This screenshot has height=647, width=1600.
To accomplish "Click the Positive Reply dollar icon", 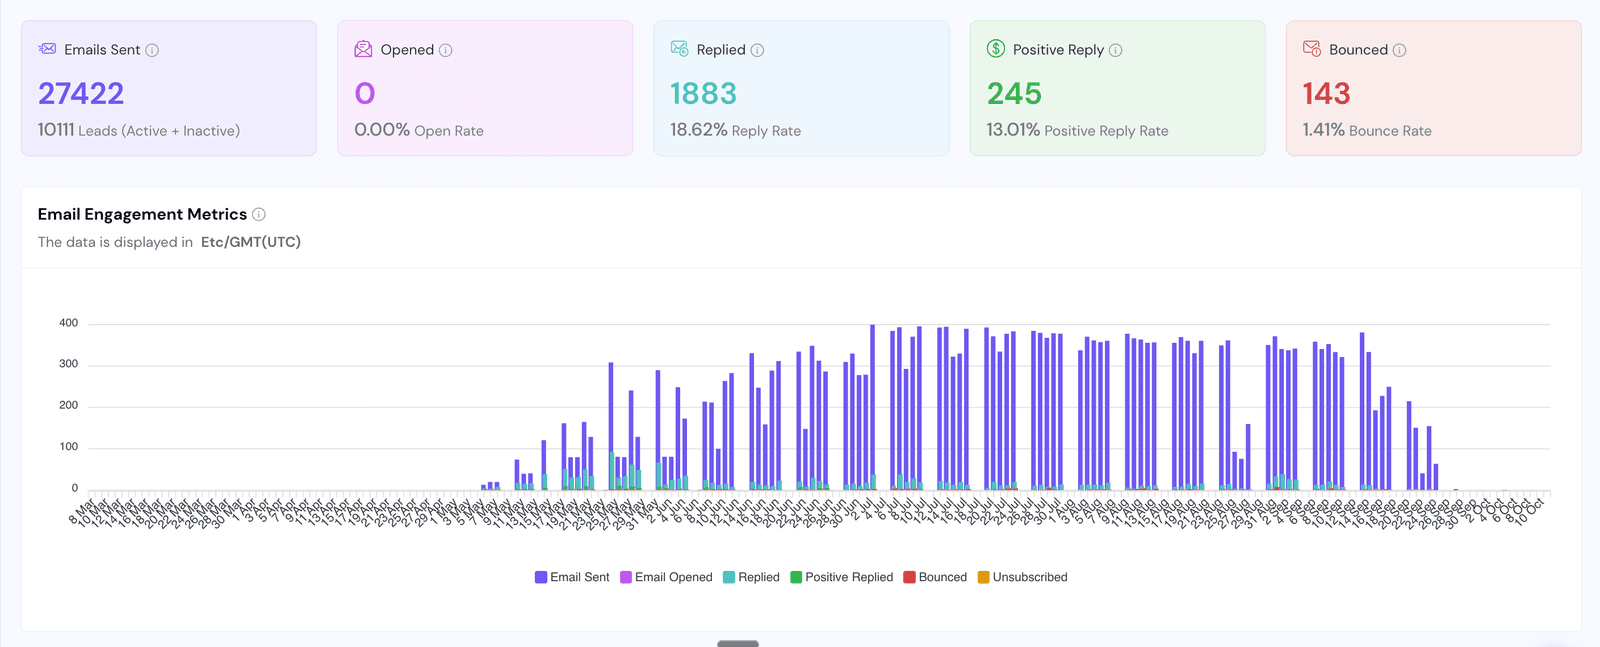I will [x=996, y=49].
